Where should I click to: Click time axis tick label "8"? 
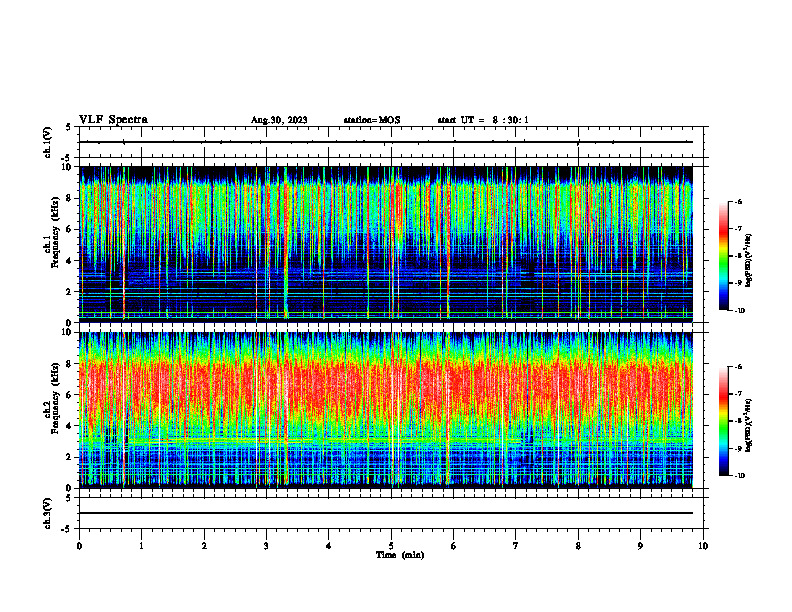(x=578, y=546)
